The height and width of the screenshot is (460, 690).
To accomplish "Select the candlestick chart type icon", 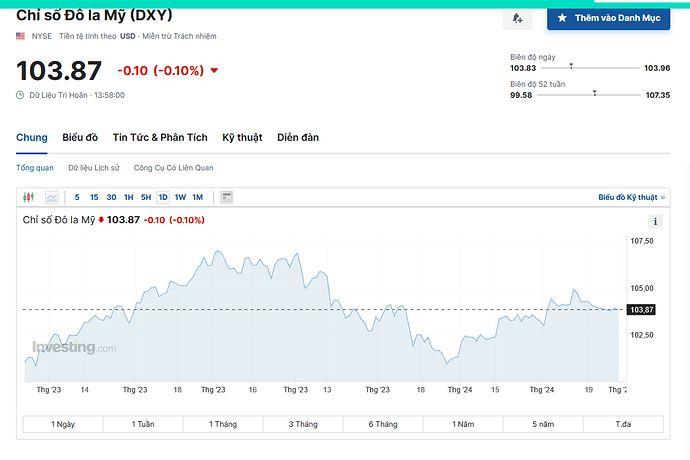I will [x=28, y=197].
